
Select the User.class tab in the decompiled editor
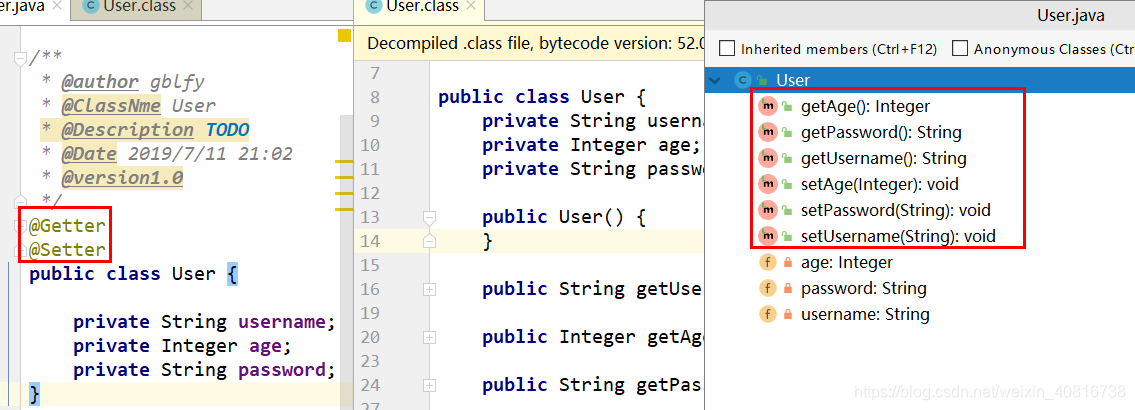pyautogui.click(x=421, y=7)
